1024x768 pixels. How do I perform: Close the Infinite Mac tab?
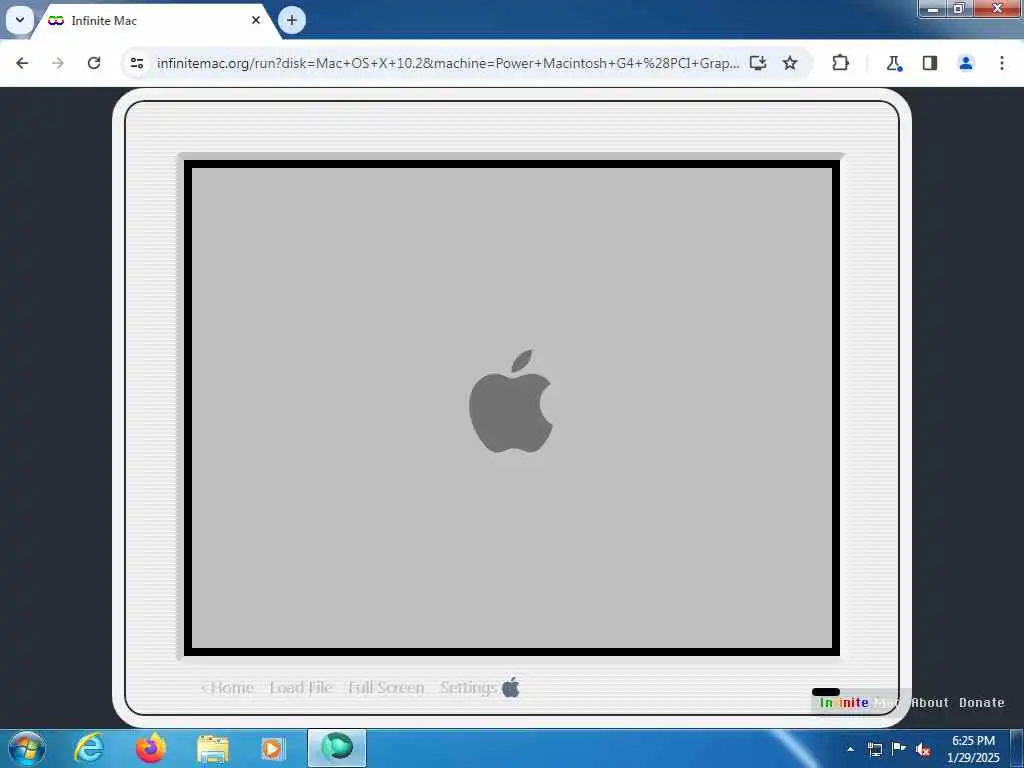pyautogui.click(x=256, y=20)
